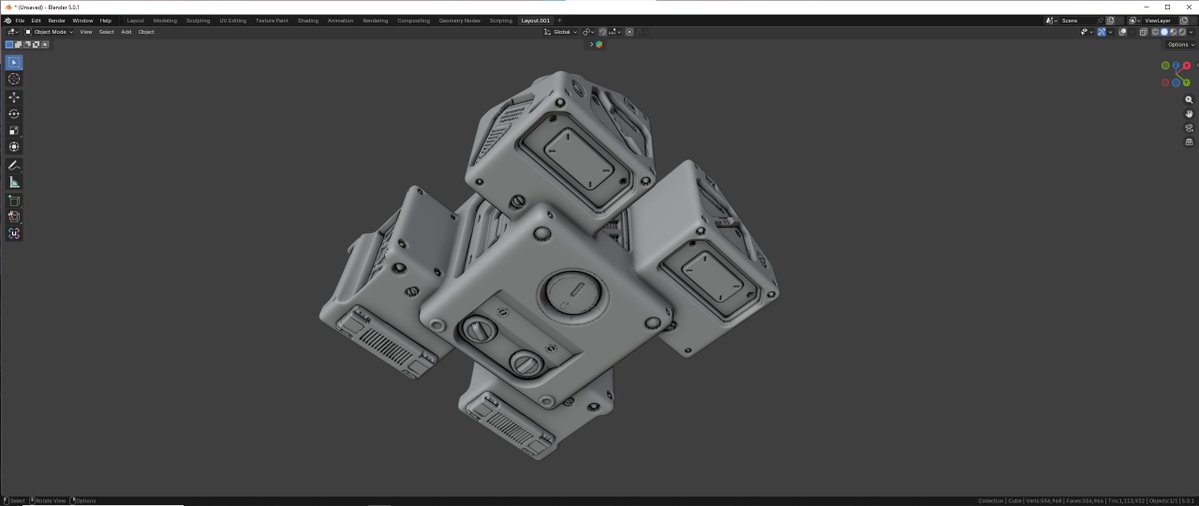Select the Rotate tool

tap(14, 113)
